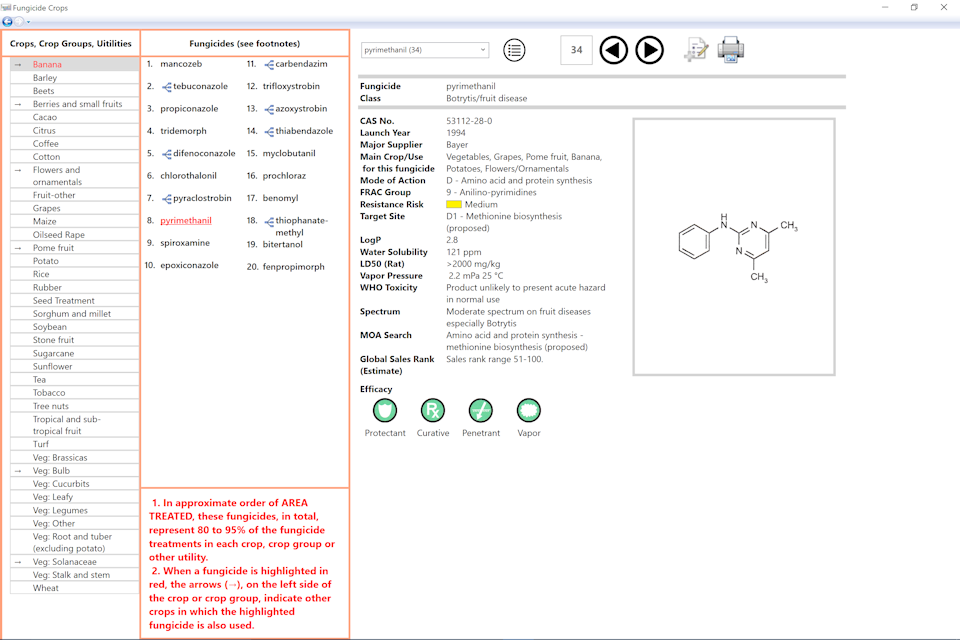Open the pyrimethanil (34) fungicide dropdown
The height and width of the screenshot is (640, 960).
[x=425, y=49]
